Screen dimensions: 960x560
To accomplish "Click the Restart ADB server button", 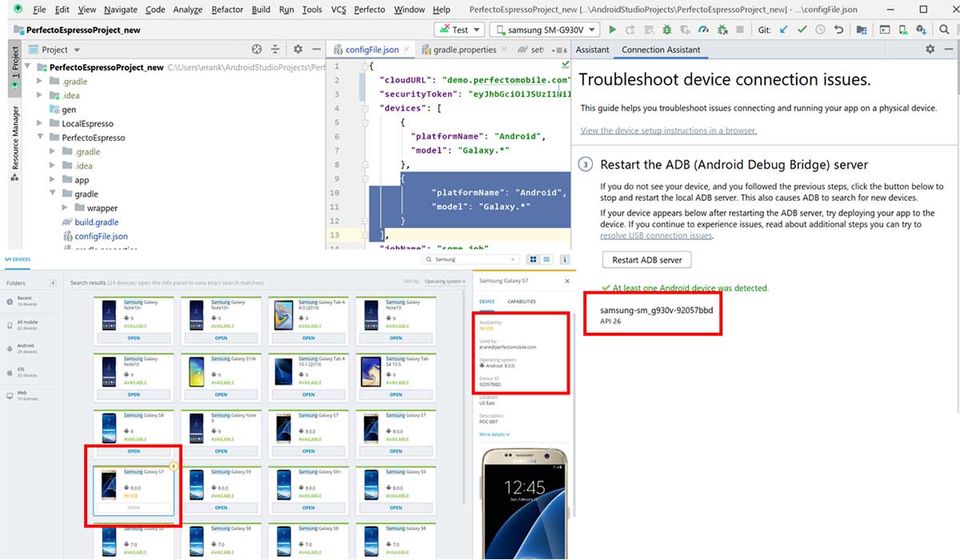I will point(647,259).
